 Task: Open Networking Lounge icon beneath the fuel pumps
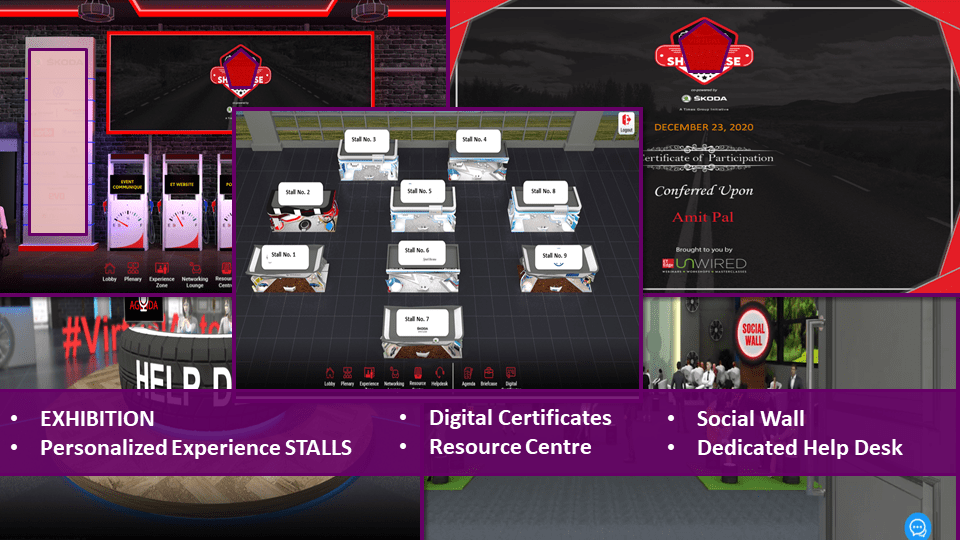tap(194, 271)
